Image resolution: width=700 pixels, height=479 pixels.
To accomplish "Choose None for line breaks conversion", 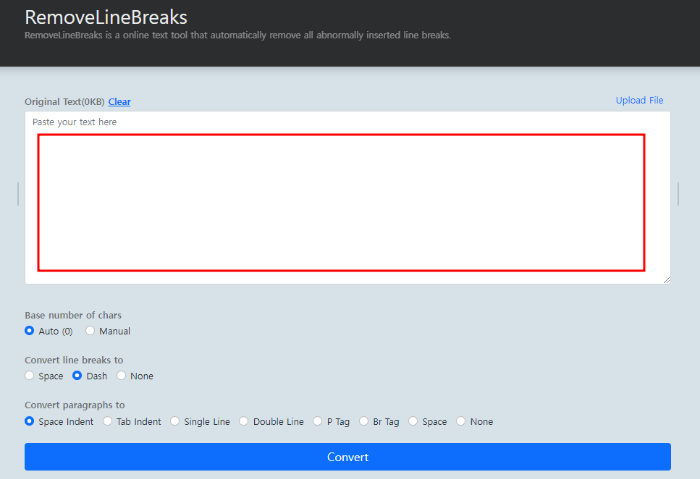I will point(121,375).
